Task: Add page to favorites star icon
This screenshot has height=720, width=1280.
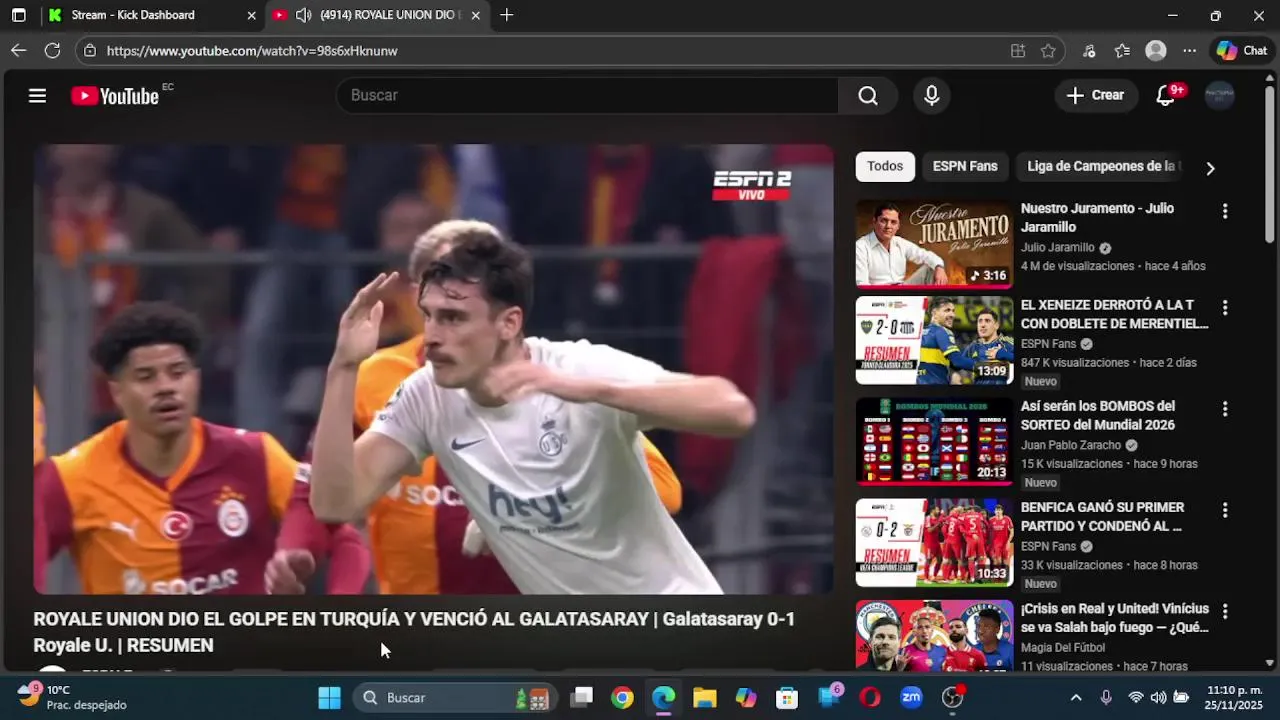Action: [x=1048, y=51]
